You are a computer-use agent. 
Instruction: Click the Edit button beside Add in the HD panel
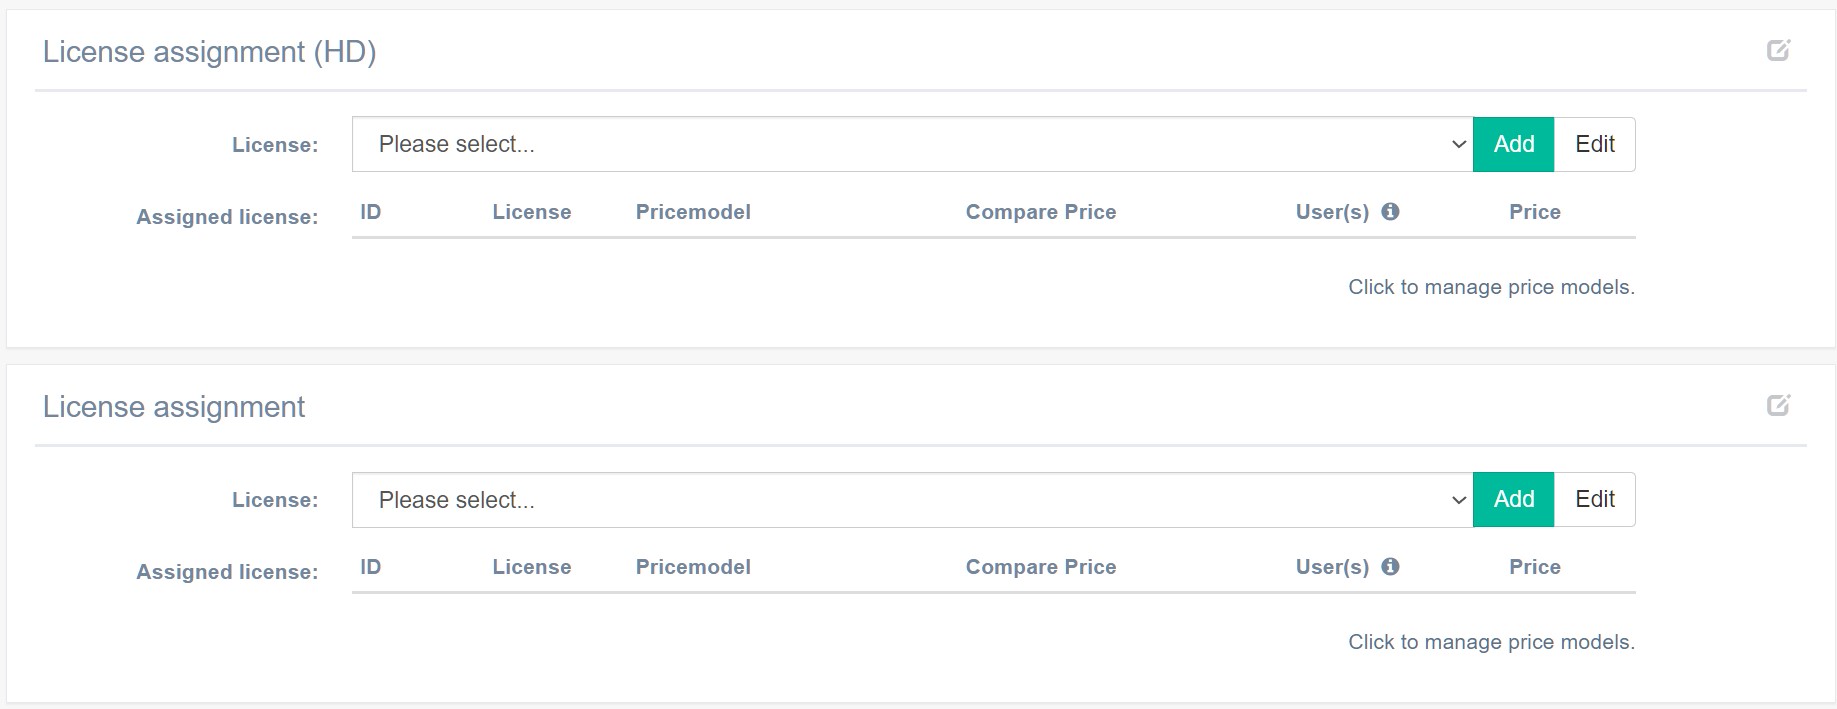pos(1594,144)
